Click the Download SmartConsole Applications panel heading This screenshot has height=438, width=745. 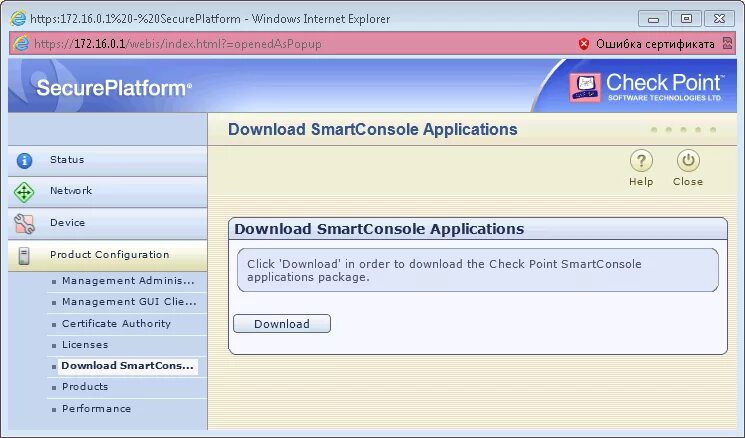point(379,229)
